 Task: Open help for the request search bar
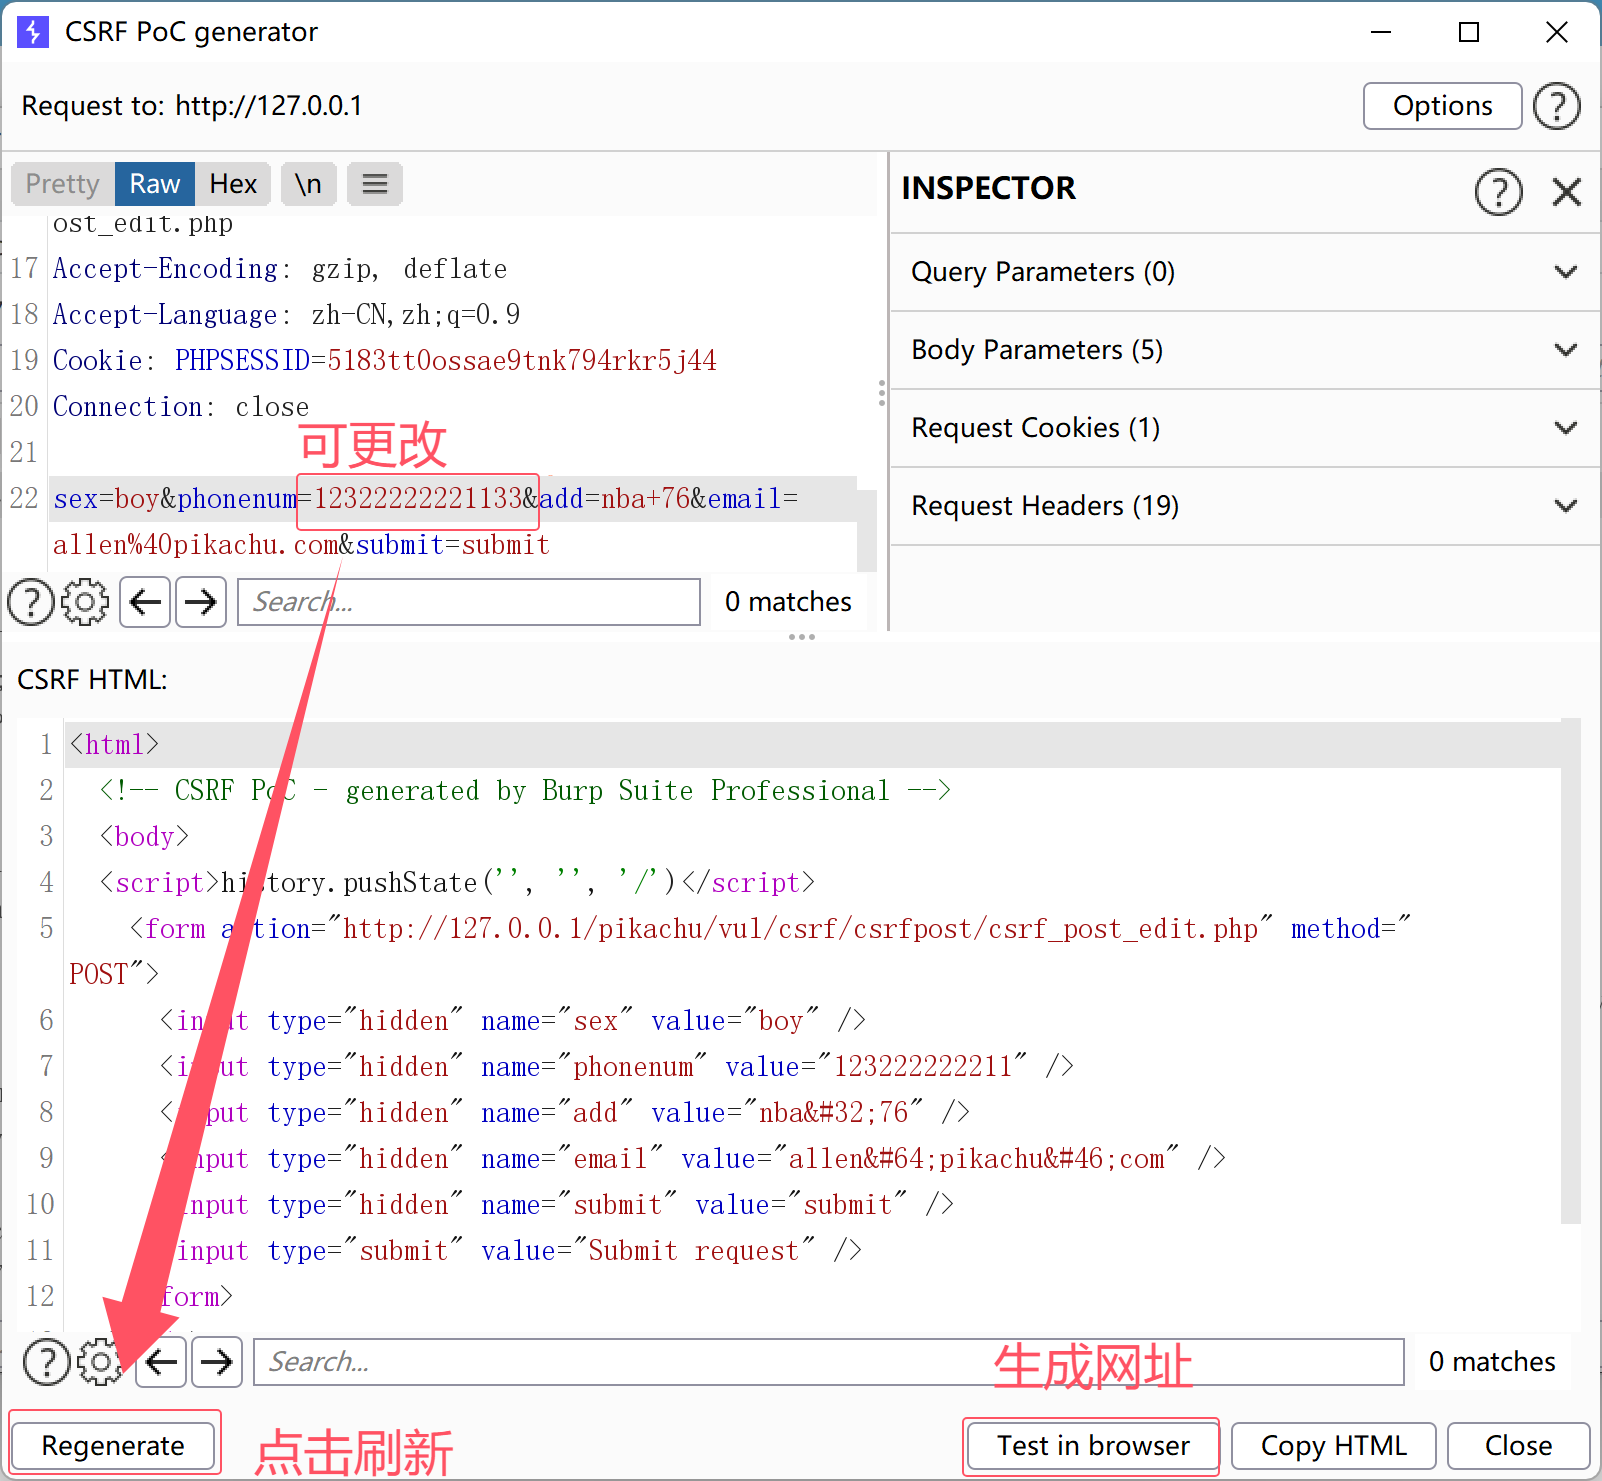point(31,602)
